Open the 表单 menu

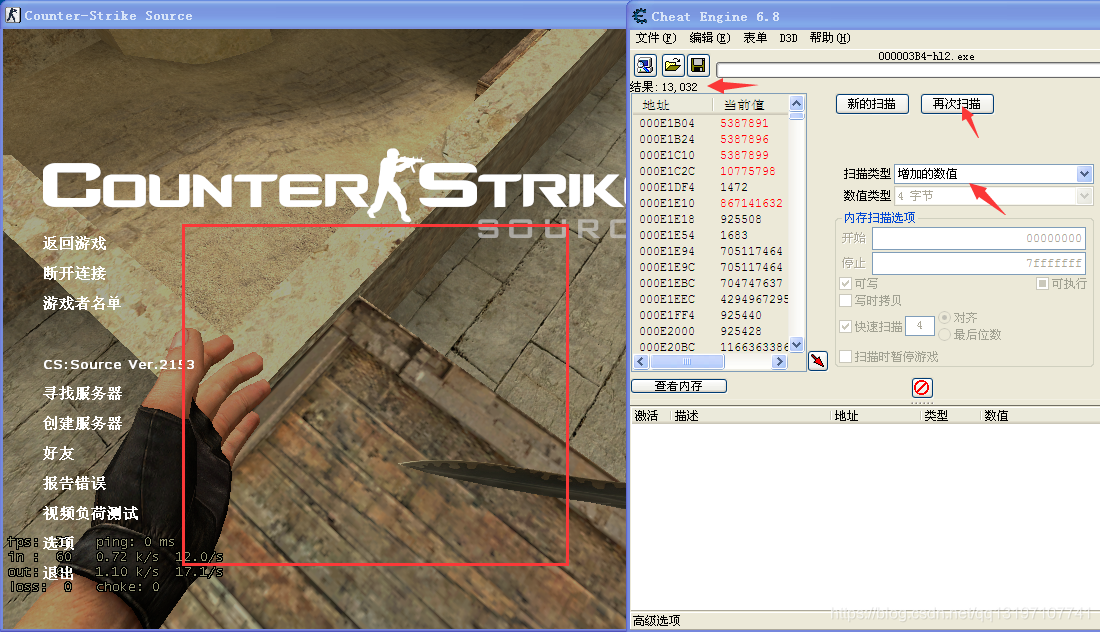coord(755,38)
